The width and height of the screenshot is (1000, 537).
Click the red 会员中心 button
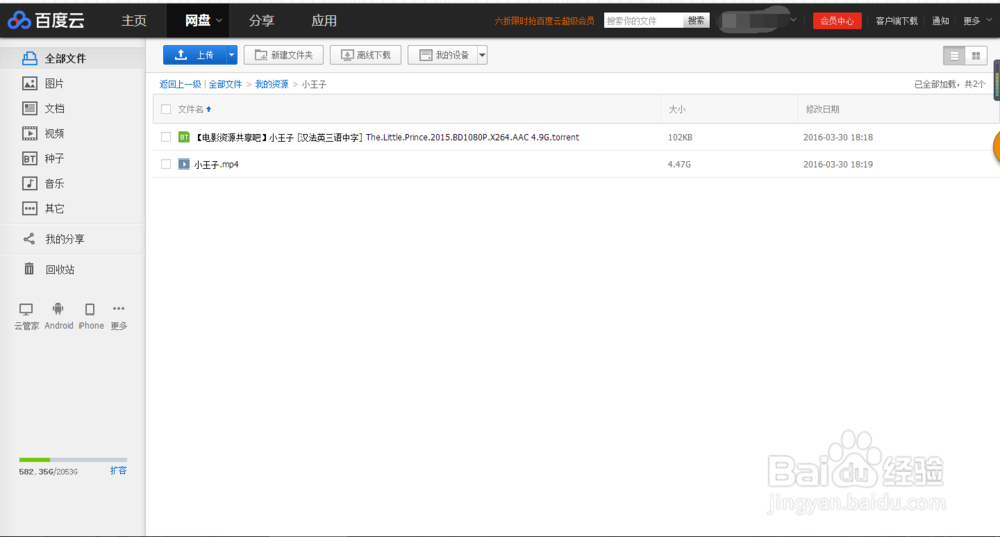837,21
